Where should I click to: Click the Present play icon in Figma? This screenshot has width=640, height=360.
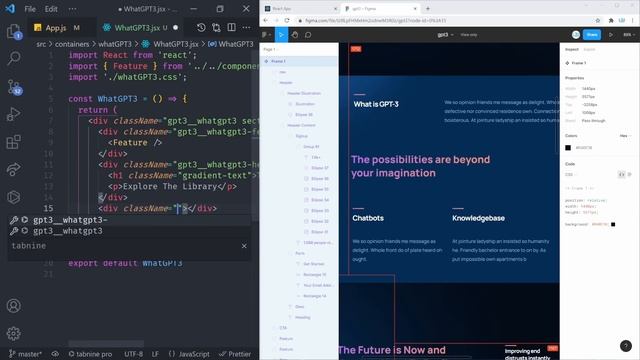(x=611, y=35)
